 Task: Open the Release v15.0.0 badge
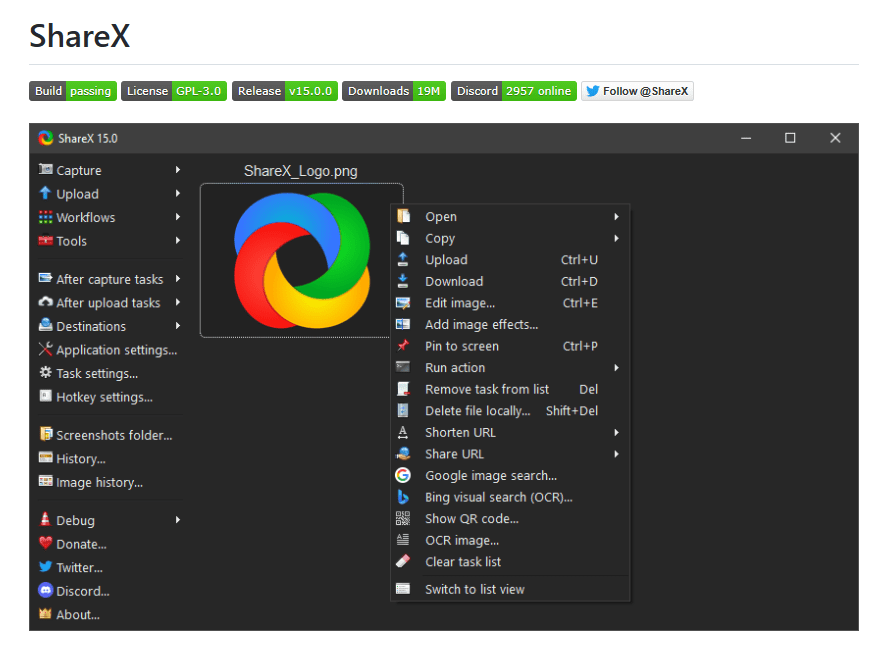[285, 91]
